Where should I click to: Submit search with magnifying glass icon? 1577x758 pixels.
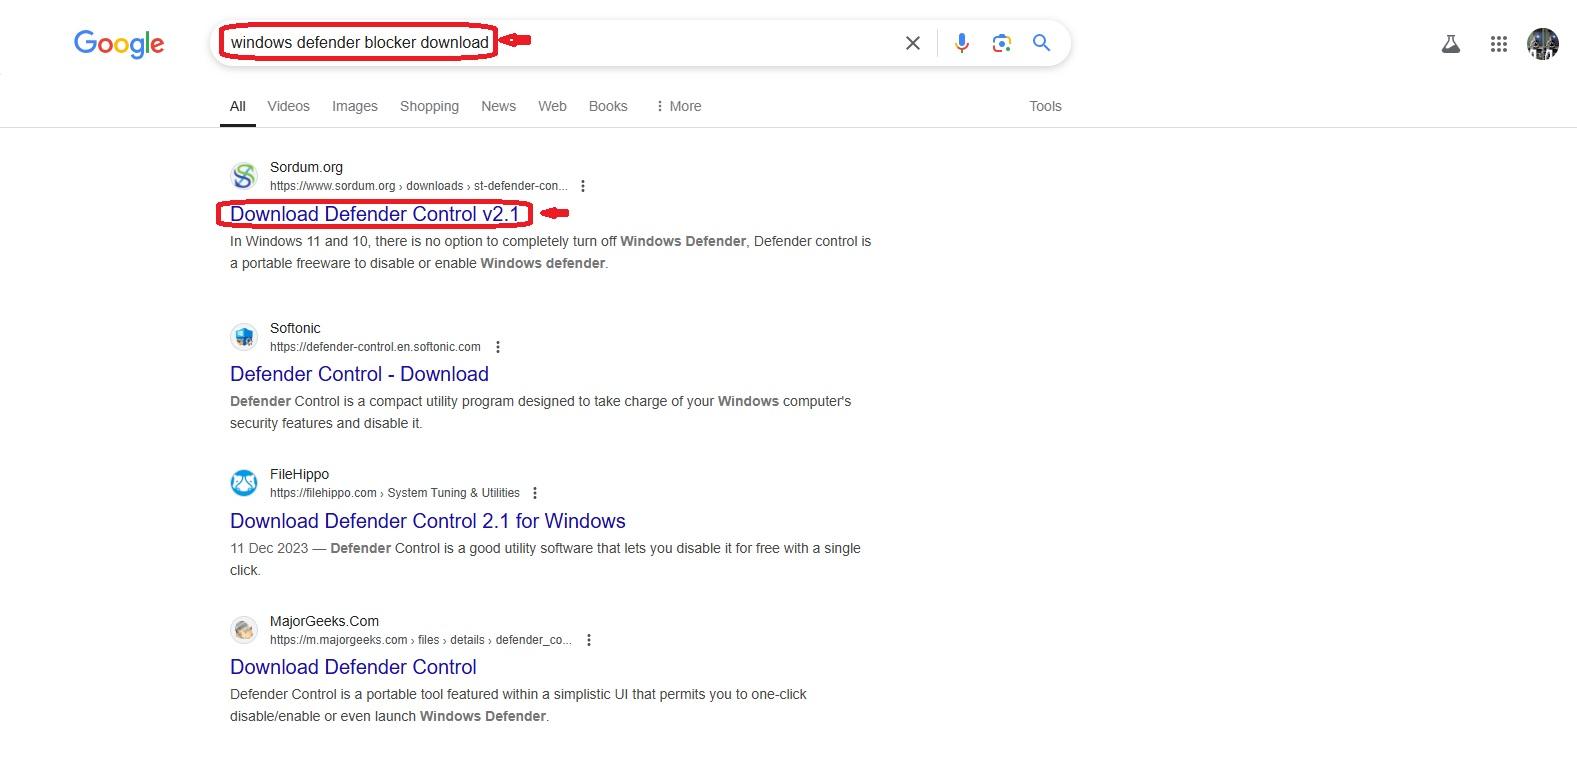(x=1042, y=43)
